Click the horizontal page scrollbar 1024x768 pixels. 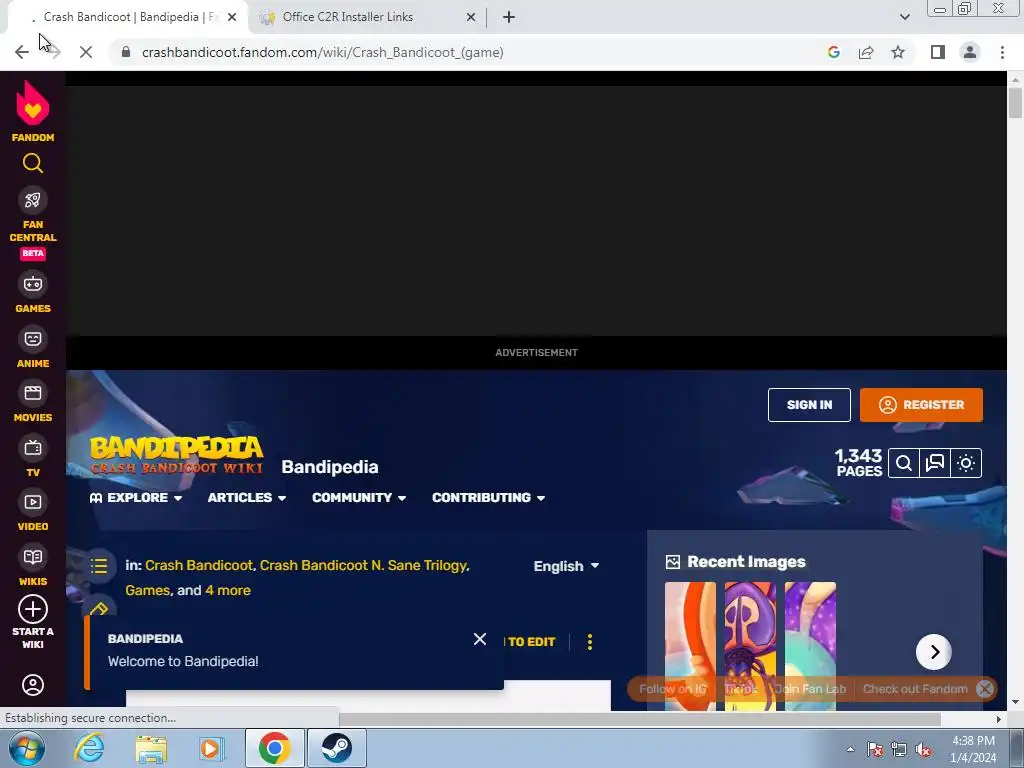640,719
